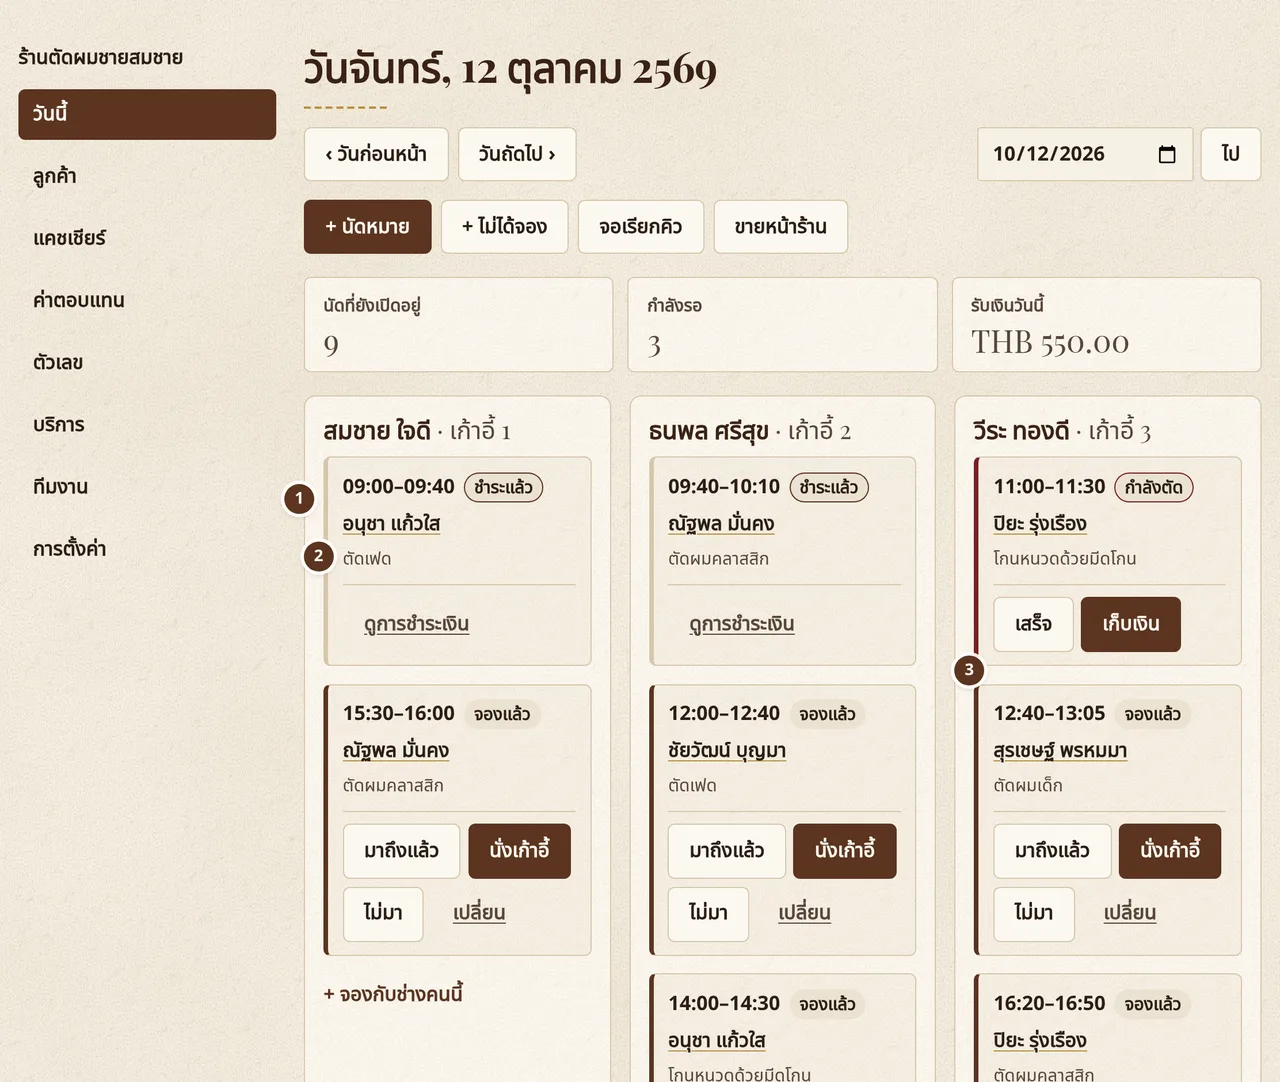
Task: Open customer อนุชา แก้วใส at 09:00–09:40
Action: click(392, 524)
